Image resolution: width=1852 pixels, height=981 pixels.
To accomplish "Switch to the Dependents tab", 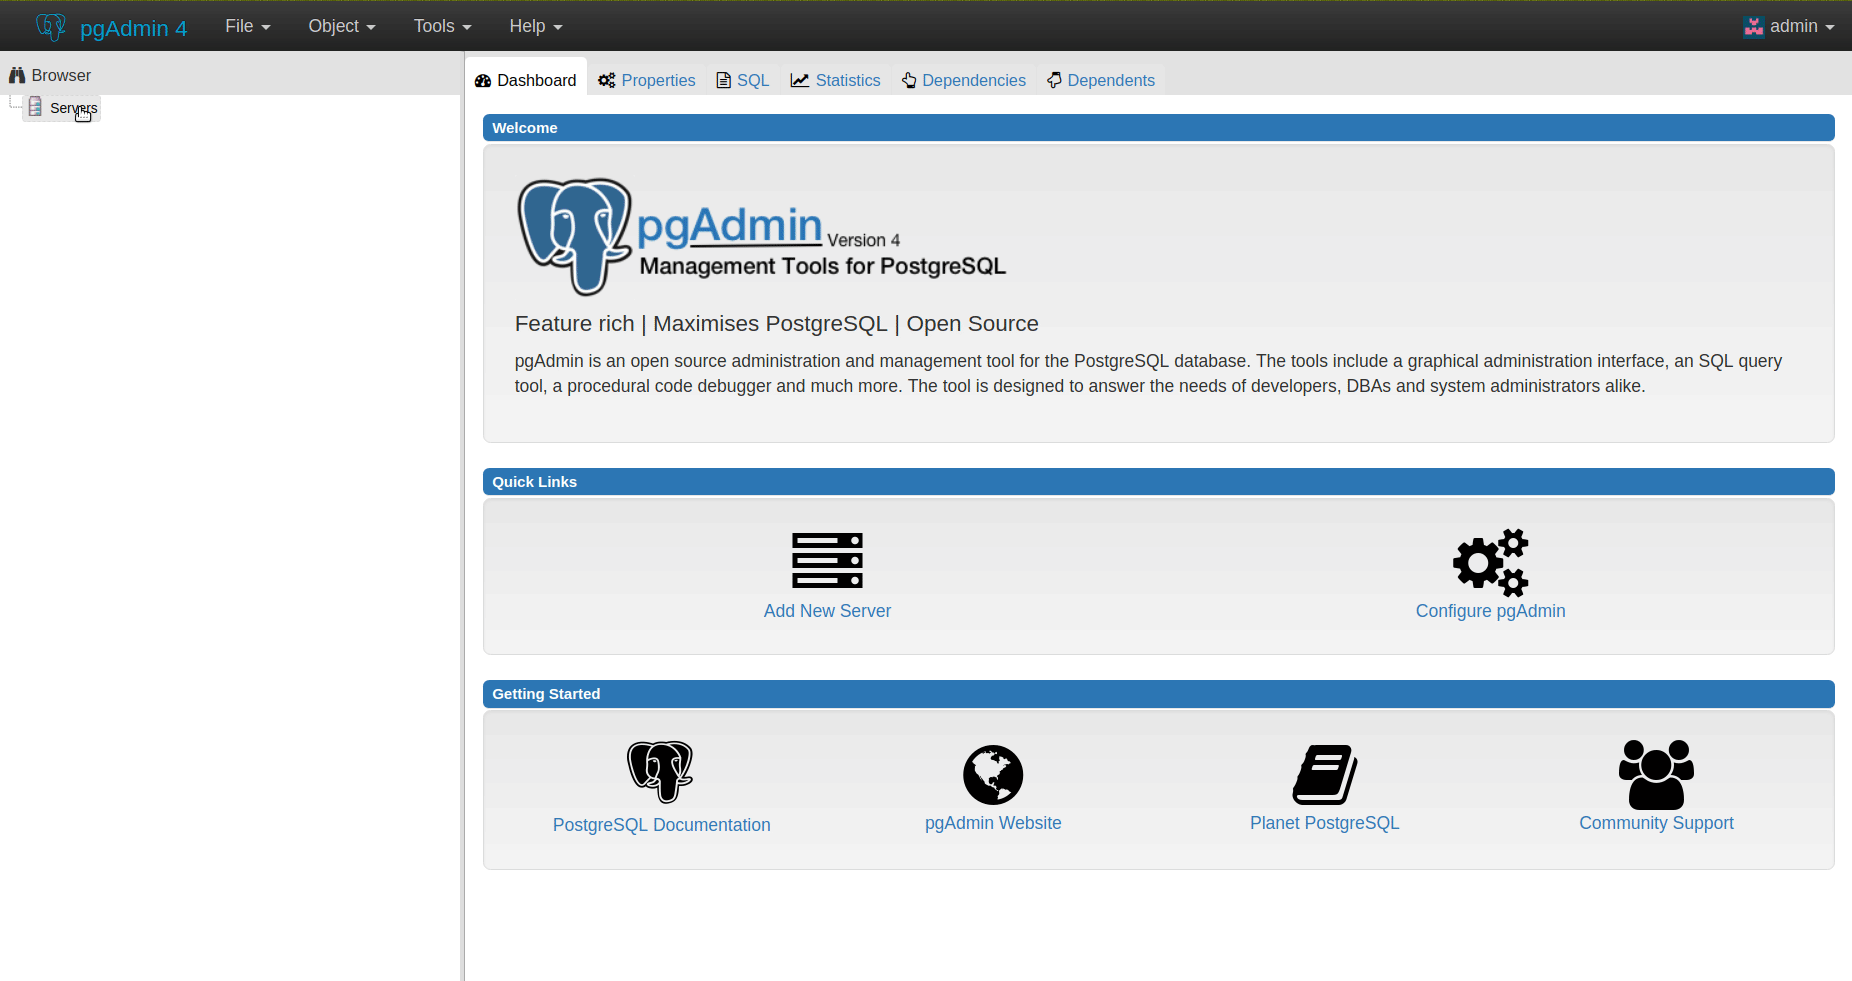I will pyautogui.click(x=1101, y=80).
